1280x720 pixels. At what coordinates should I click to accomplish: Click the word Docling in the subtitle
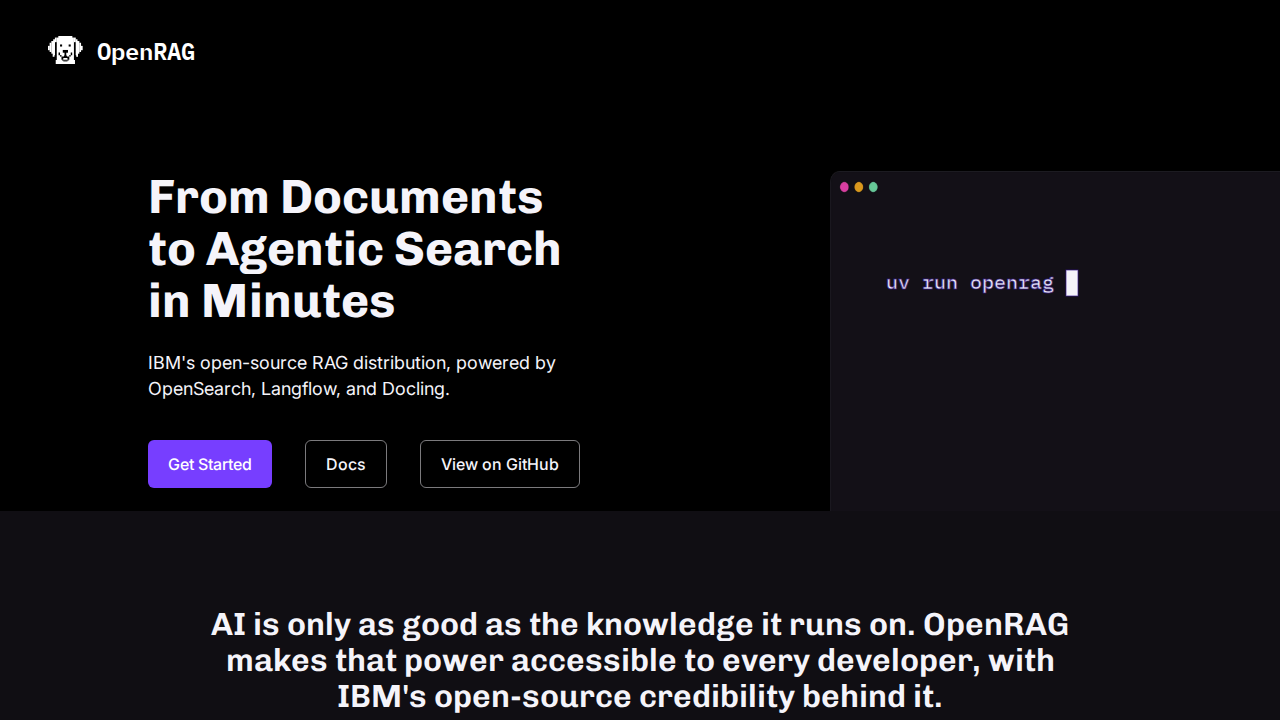(x=413, y=389)
